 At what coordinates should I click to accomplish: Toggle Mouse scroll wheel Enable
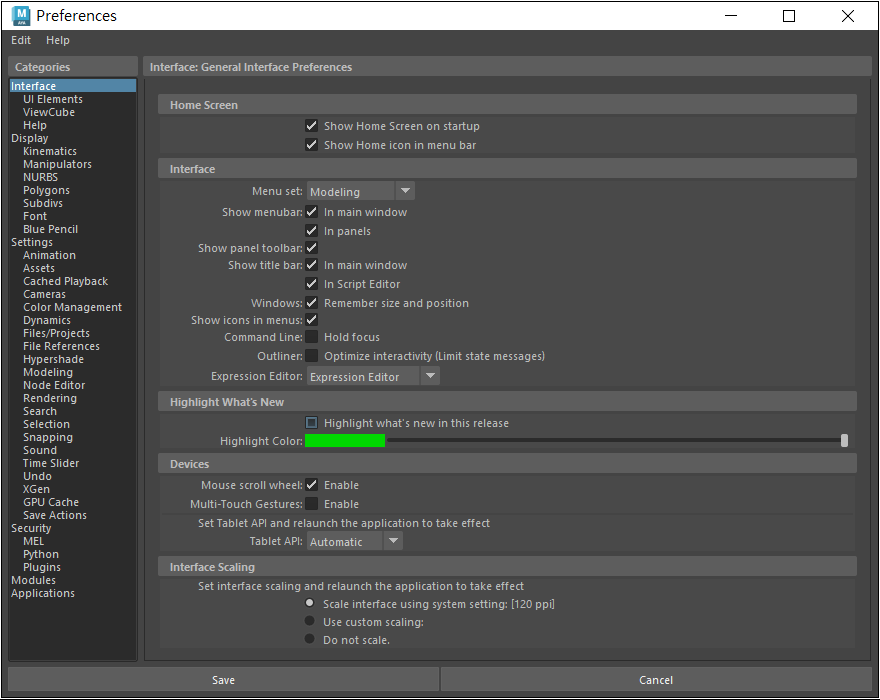coord(311,485)
